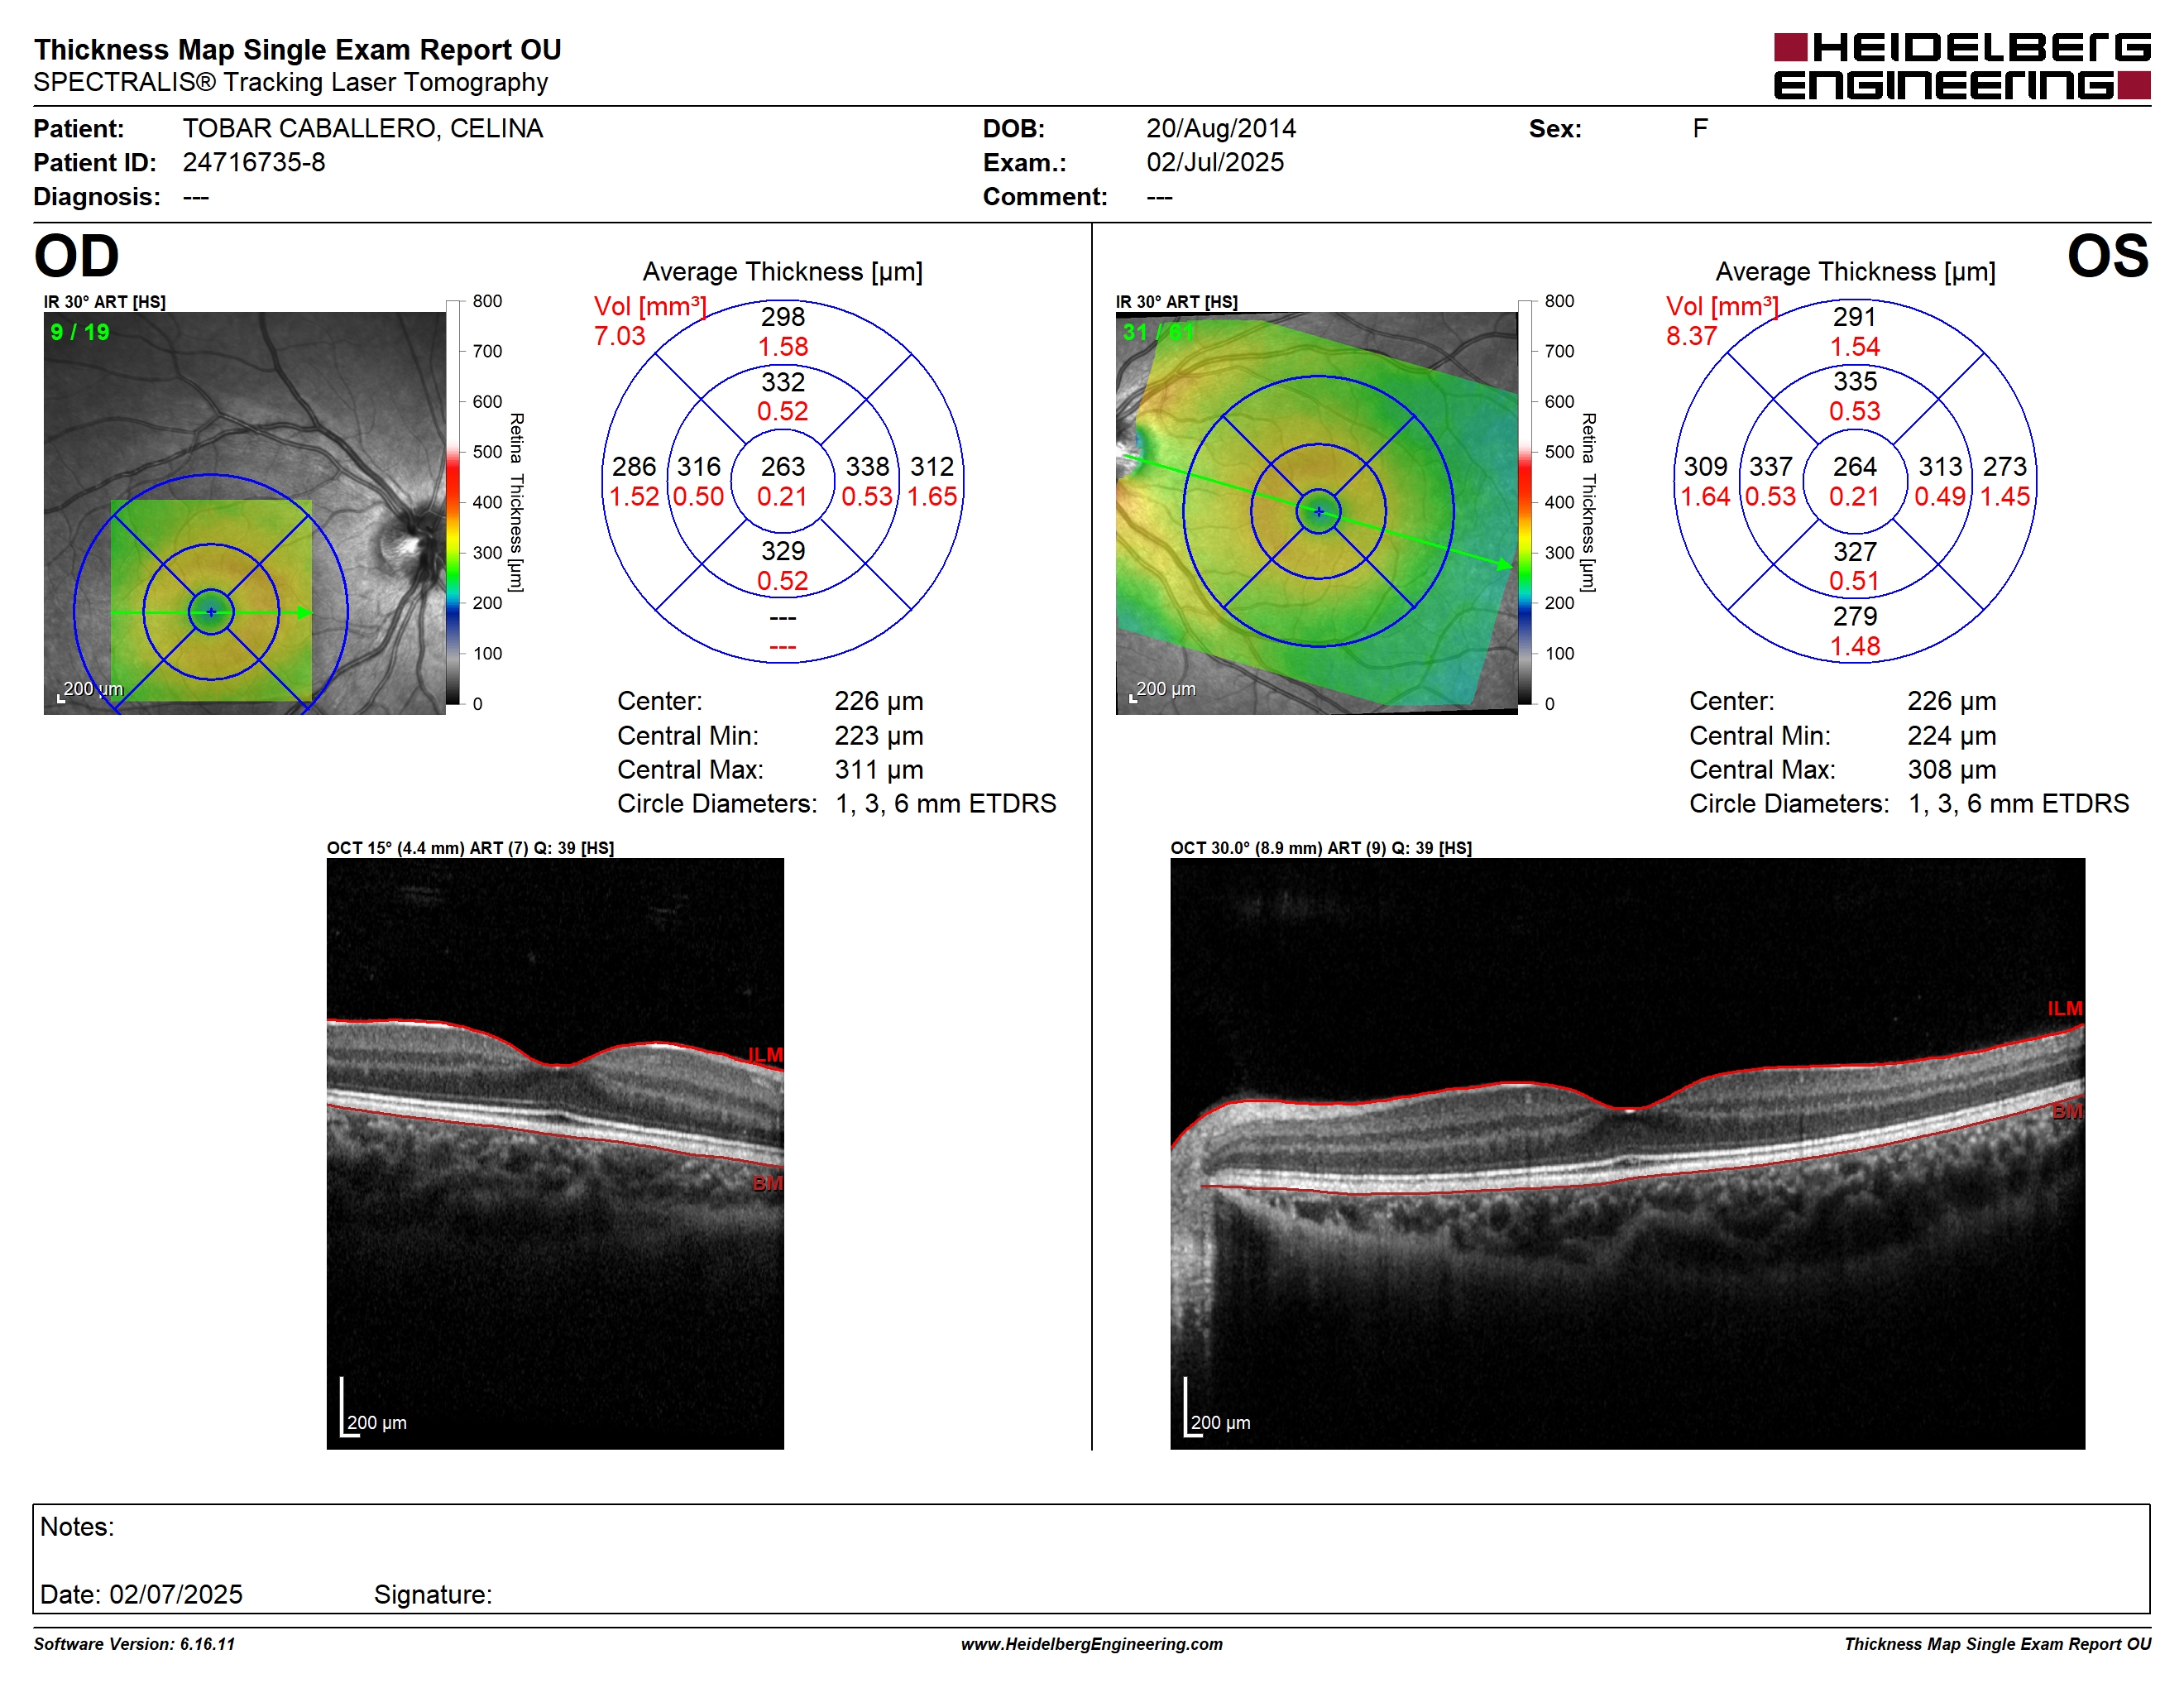Image resolution: width=2184 pixels, height=1688 pixels.
Task: Click OS inner superior thickness 335
Action: pos(1854,382)
